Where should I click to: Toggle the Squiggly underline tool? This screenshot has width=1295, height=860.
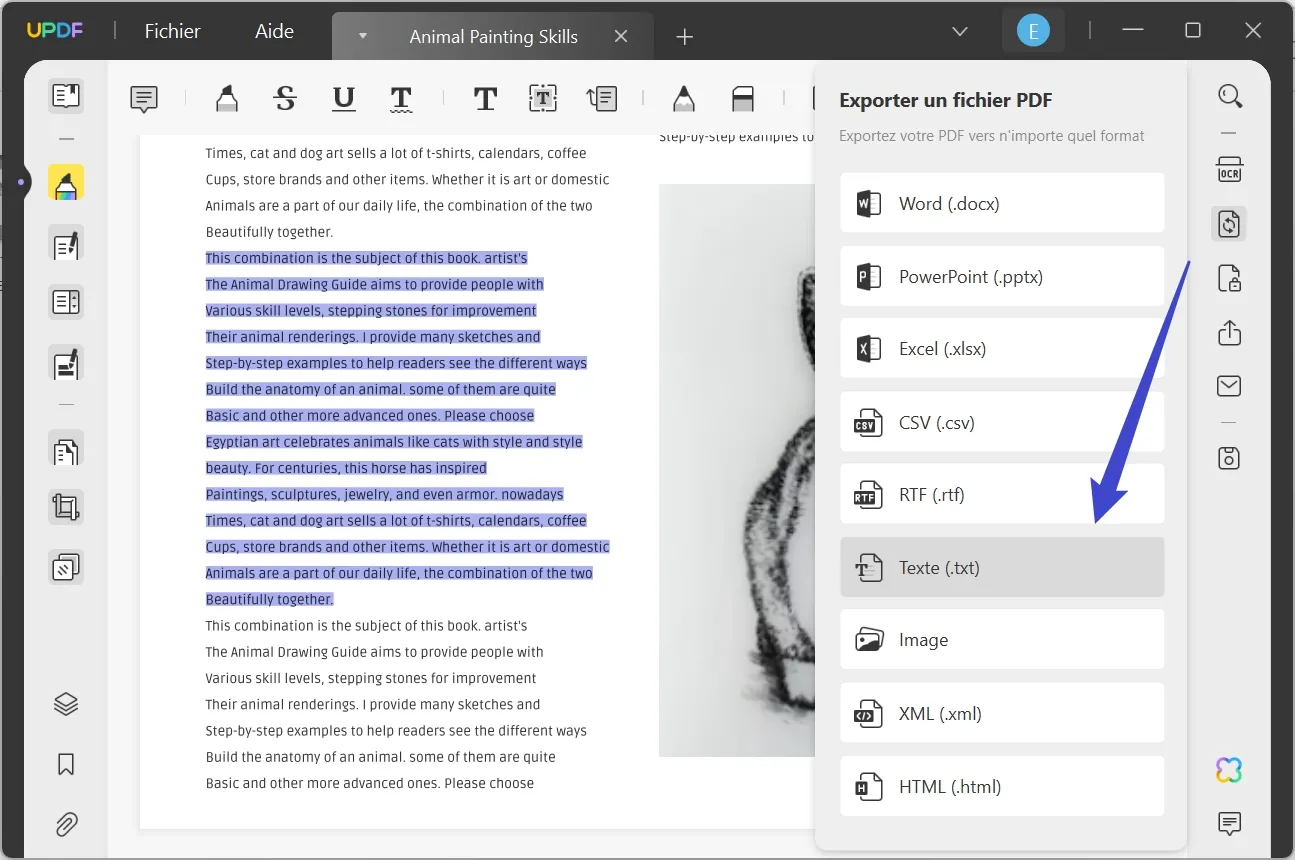coord(401,98)
